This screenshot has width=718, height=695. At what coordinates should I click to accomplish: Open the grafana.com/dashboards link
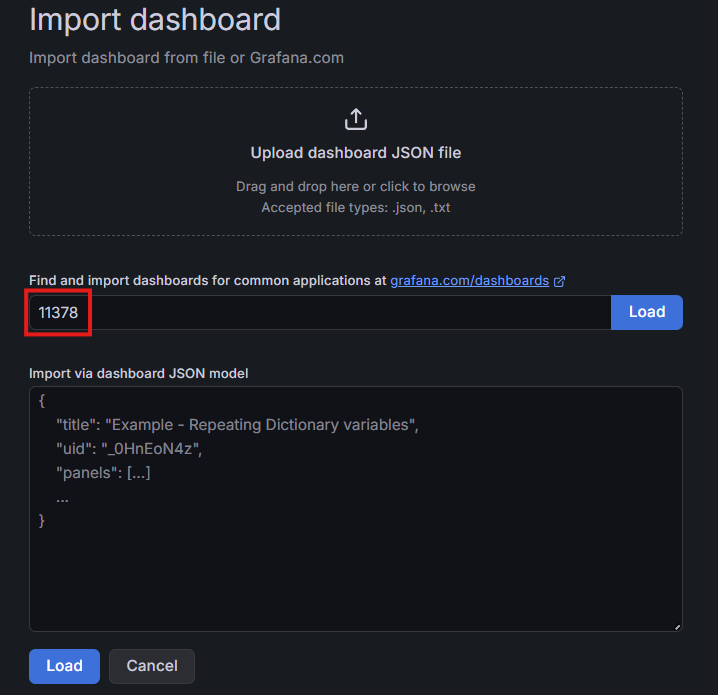click(469, 280)
